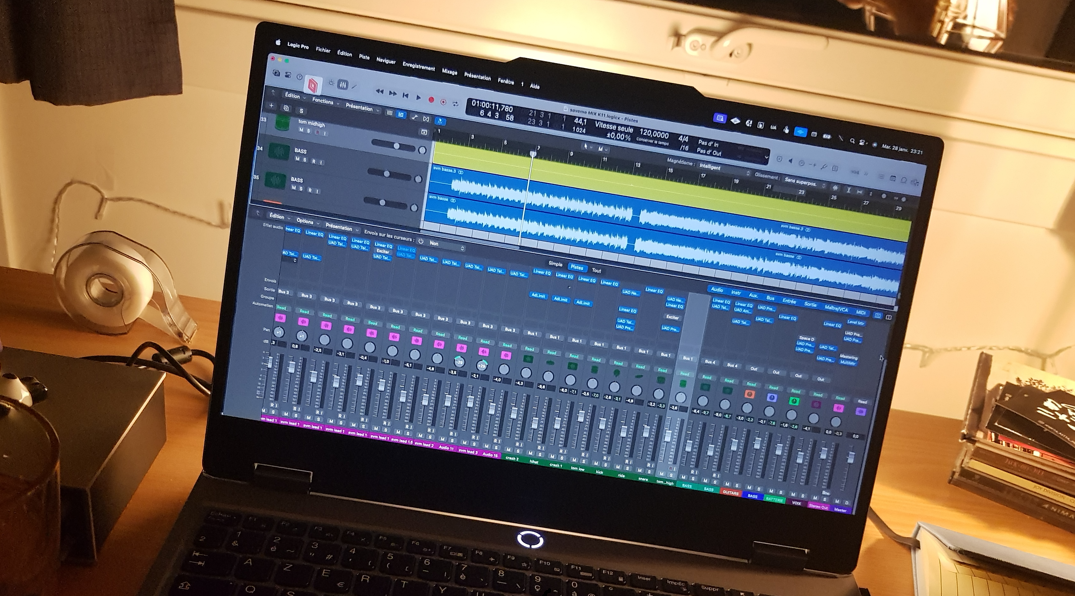Open the Fichier menu
Image resolution: width=1075 pixels, height=596 pixels.
pos(323,49)
